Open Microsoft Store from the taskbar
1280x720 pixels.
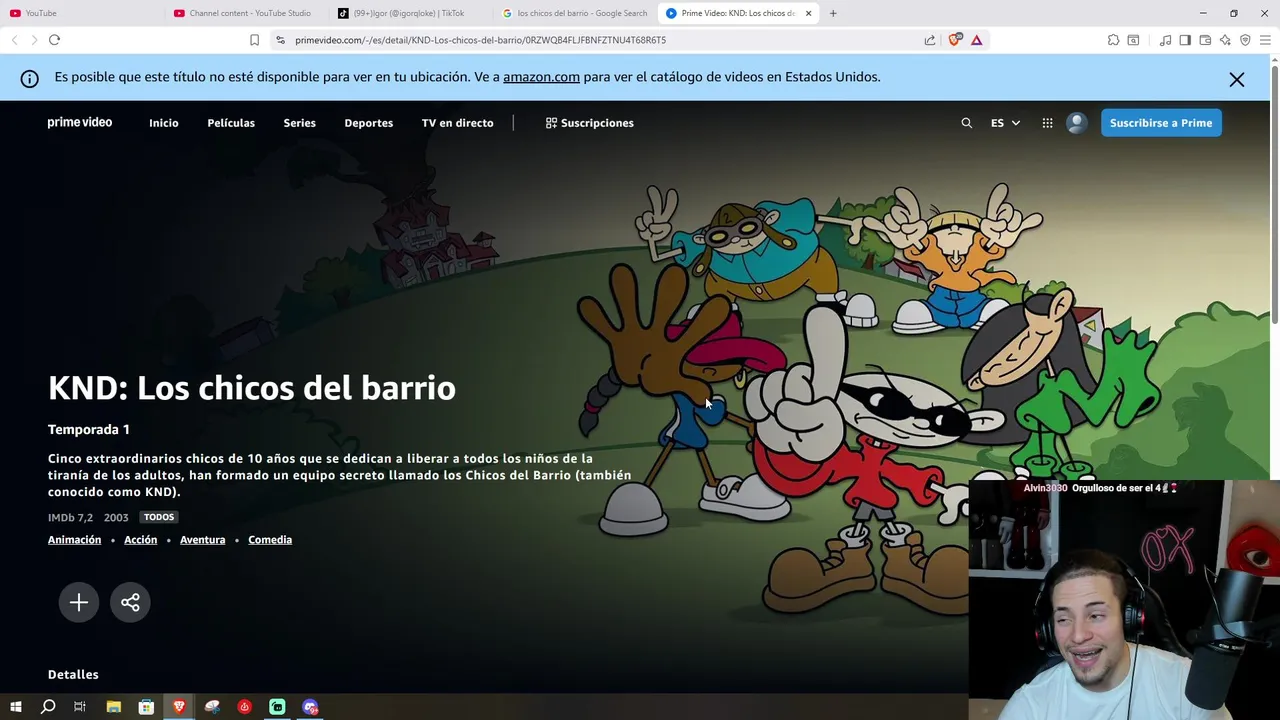coord(146,707)
